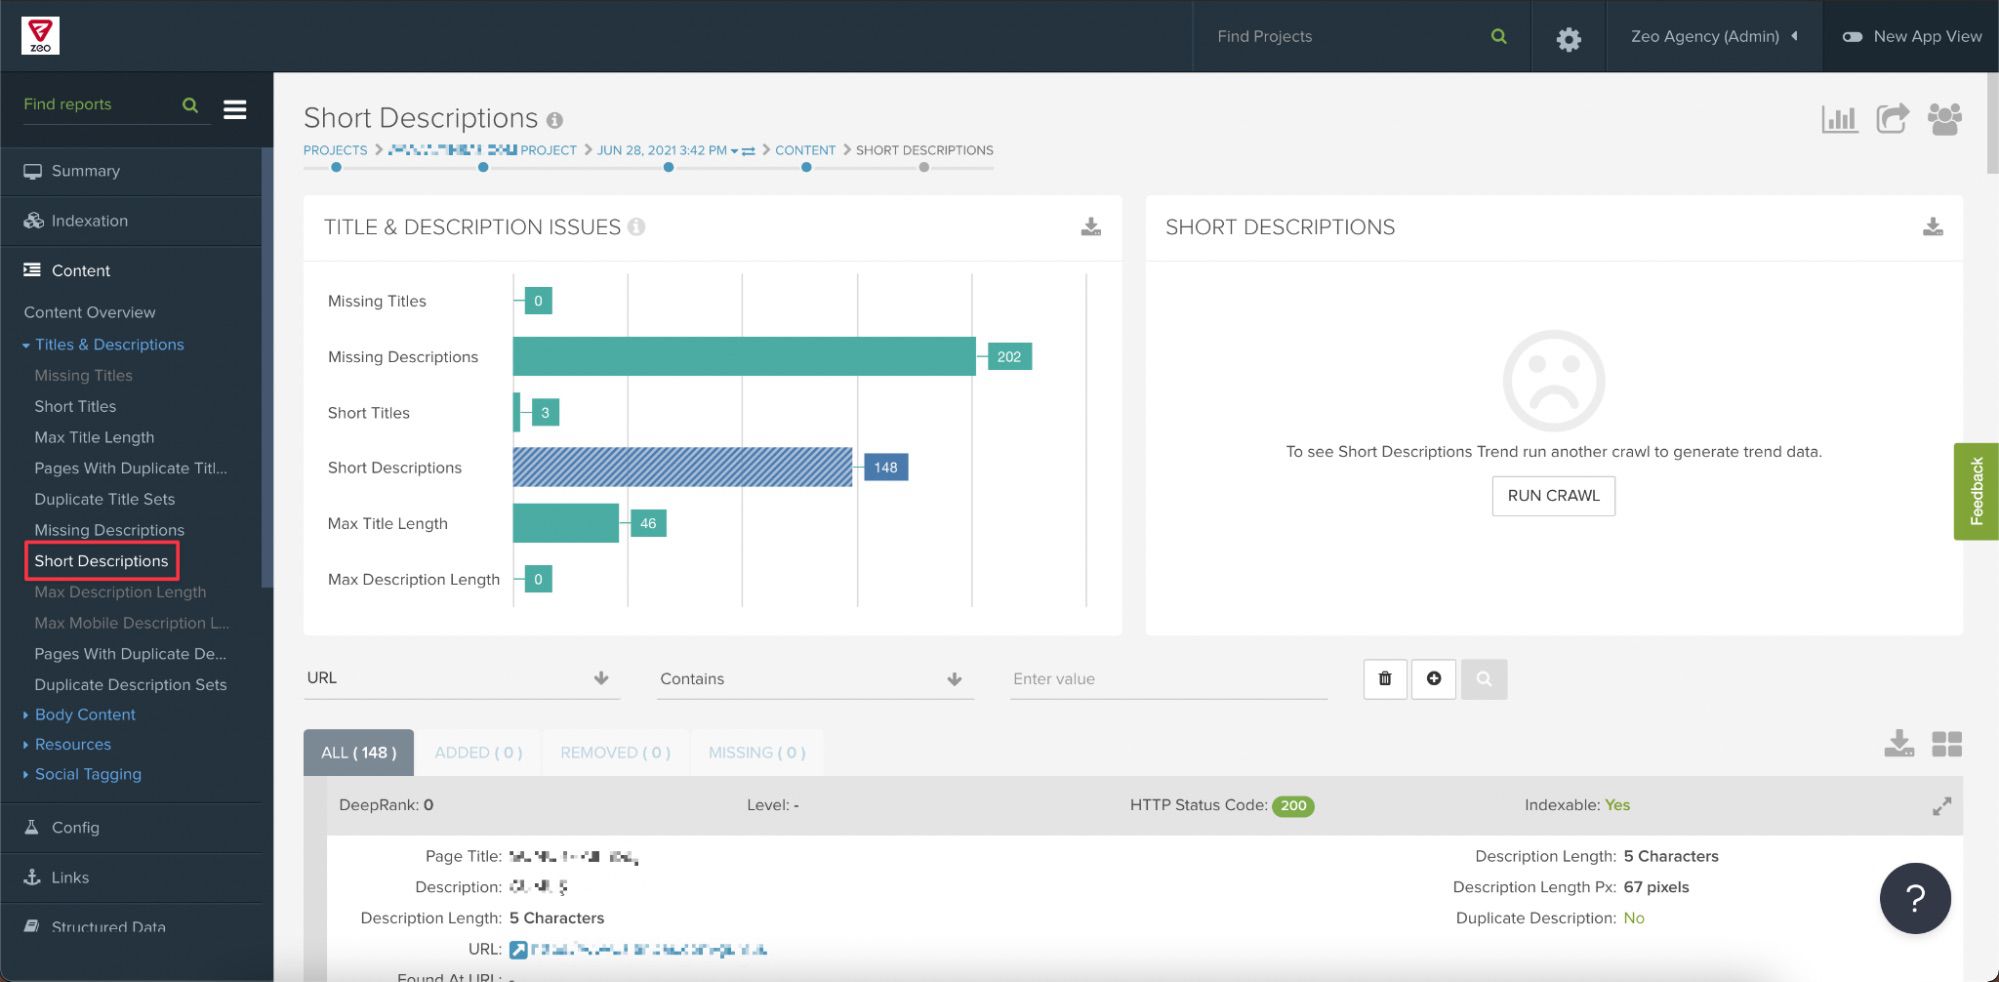Click the Feedback side button
Viewport: 1999px width, 982px height.
pyautogui.click(x=1976, y=491)
